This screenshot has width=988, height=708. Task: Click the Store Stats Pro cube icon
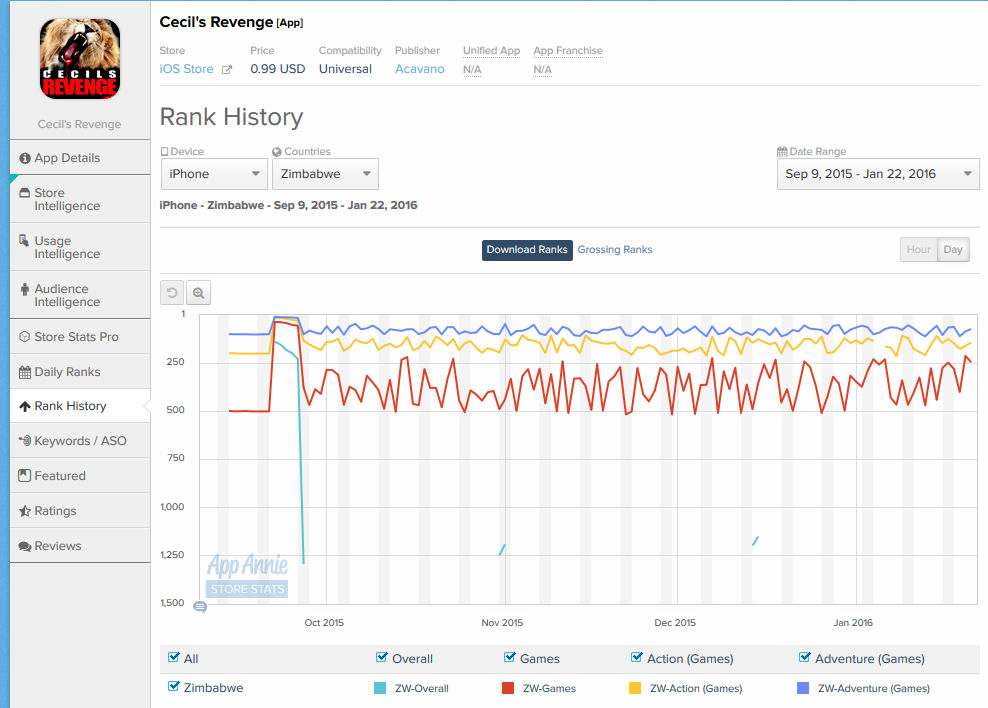(x=25, y=337)
